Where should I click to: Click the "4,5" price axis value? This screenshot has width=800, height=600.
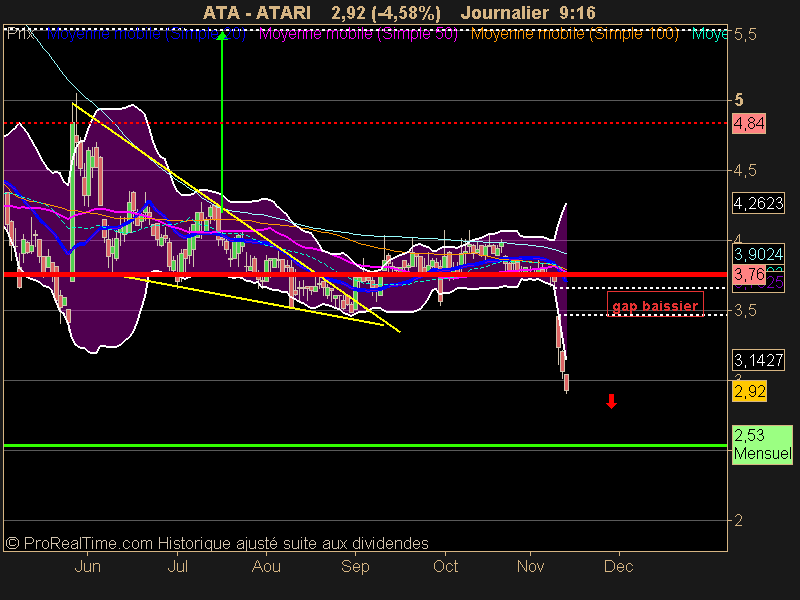(745, 170)
